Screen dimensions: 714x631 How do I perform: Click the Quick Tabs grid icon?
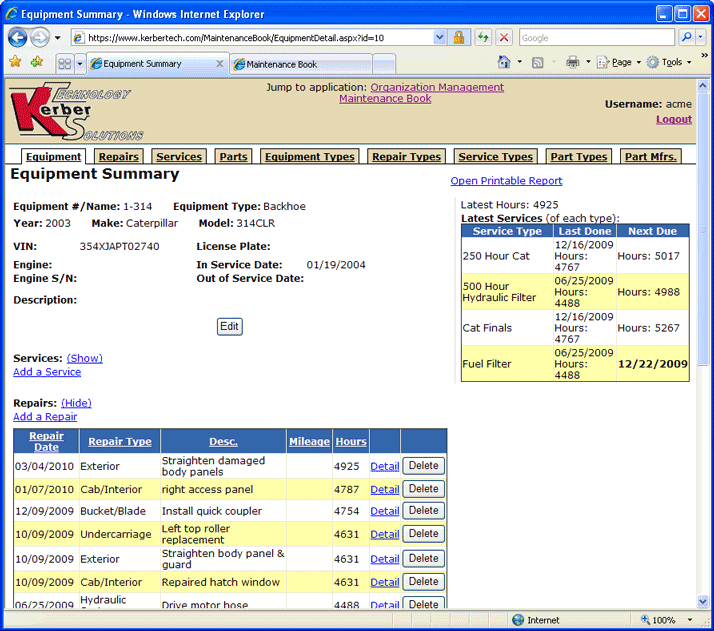coord(65,64)
